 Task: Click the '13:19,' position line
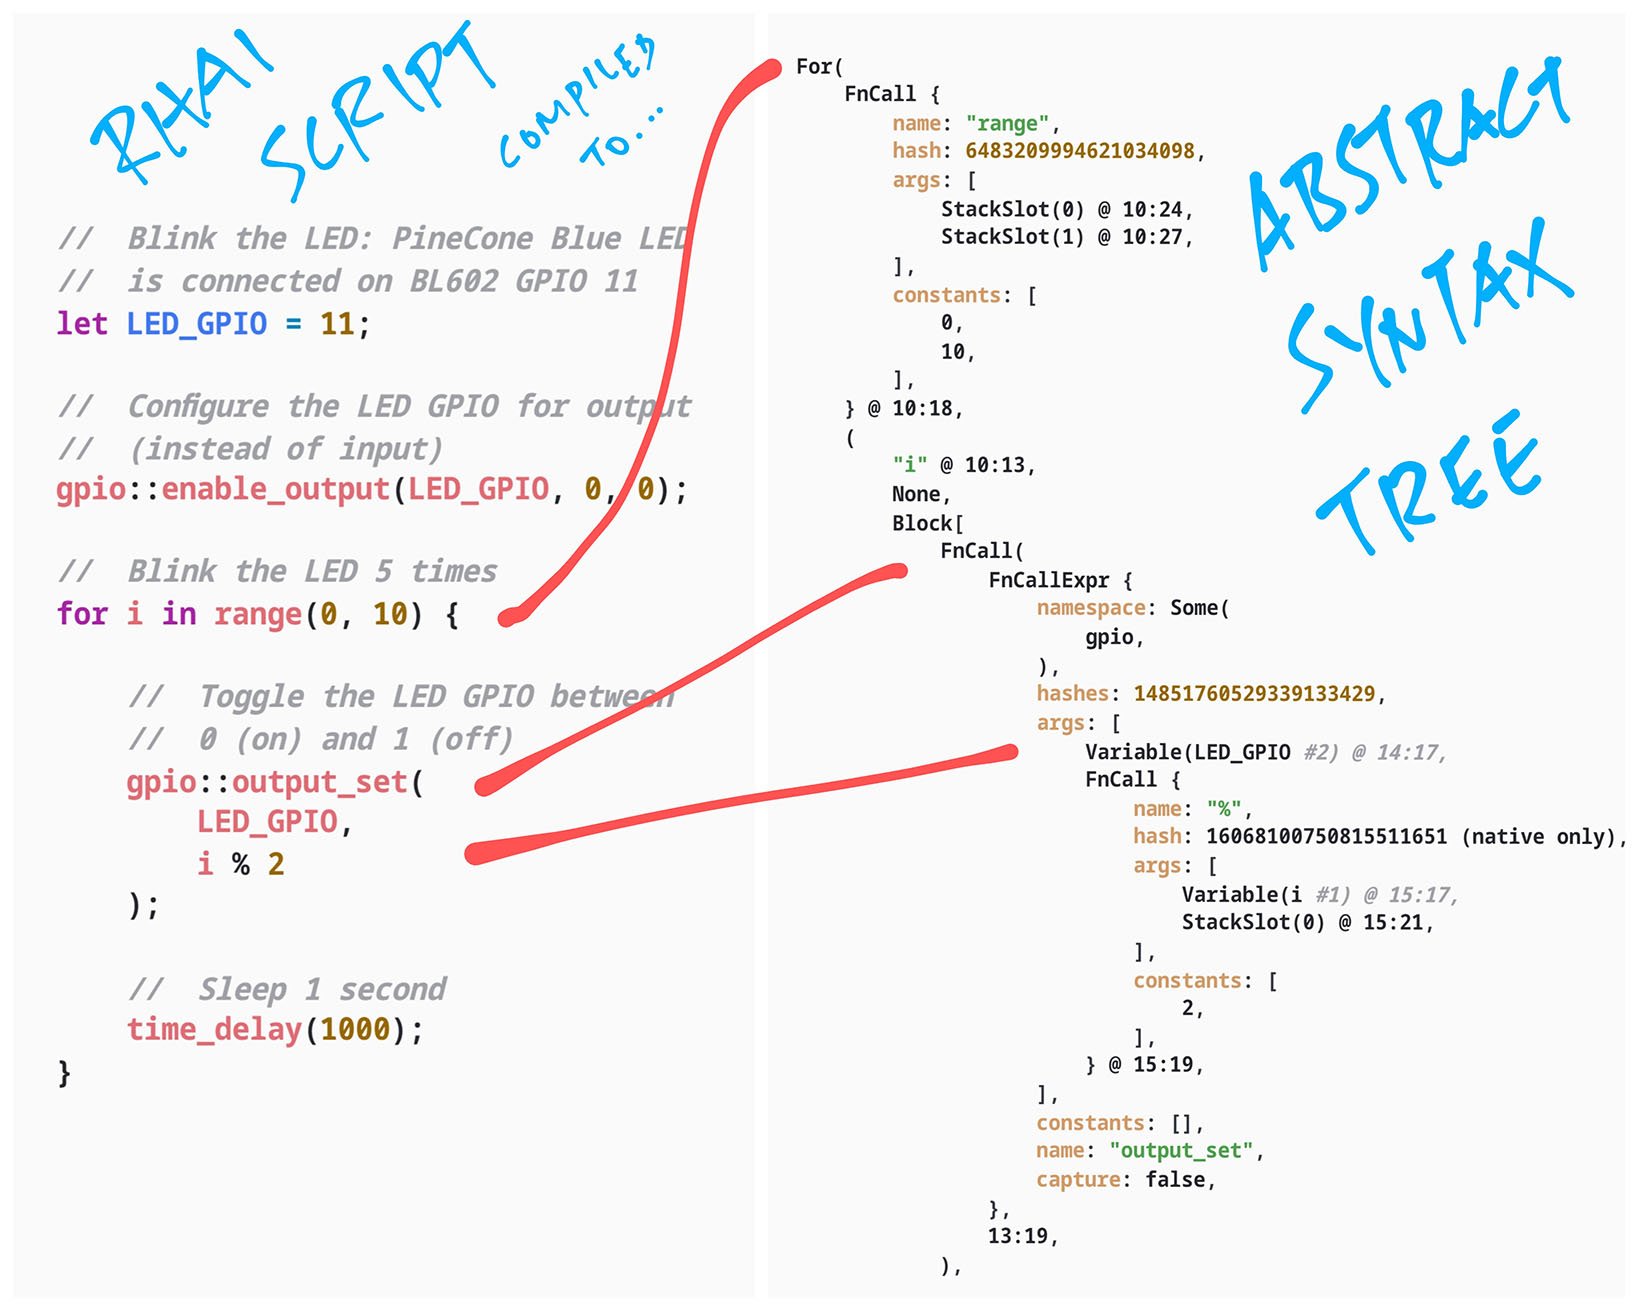pos(1024,1237)
